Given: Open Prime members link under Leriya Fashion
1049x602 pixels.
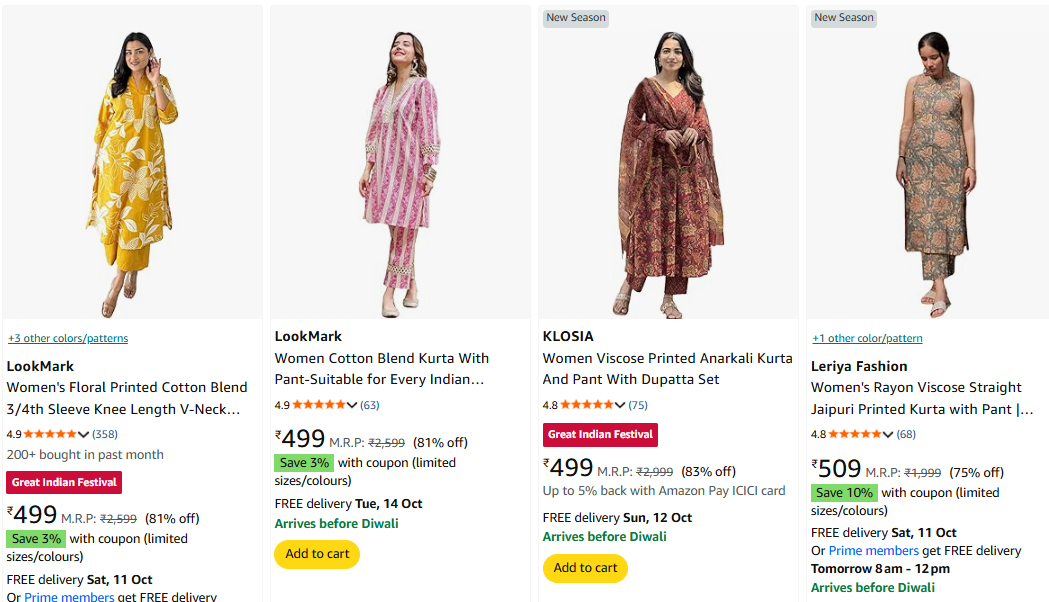Looking at the screenshot, I should pyautogui.click(x=873, y=551).
